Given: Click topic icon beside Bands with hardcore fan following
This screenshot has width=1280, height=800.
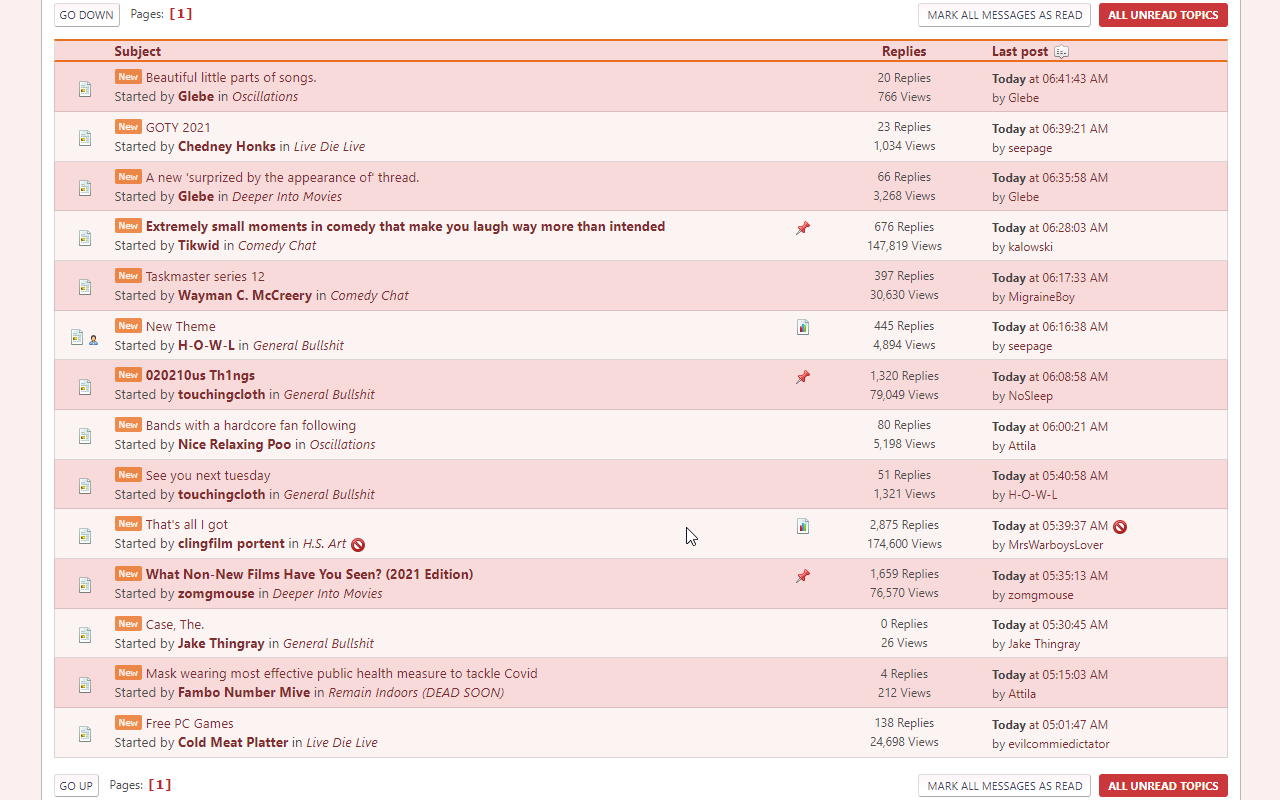Looking at the screenshot, I should pyautogui.click(x=85, y=436).
